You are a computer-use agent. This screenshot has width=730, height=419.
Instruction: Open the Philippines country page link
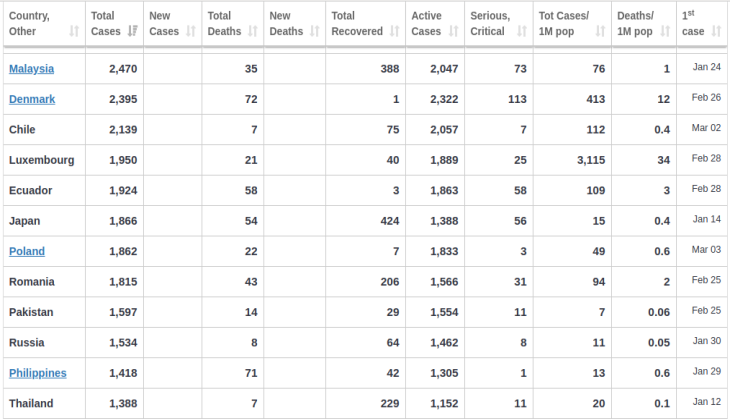pos(38,373)
